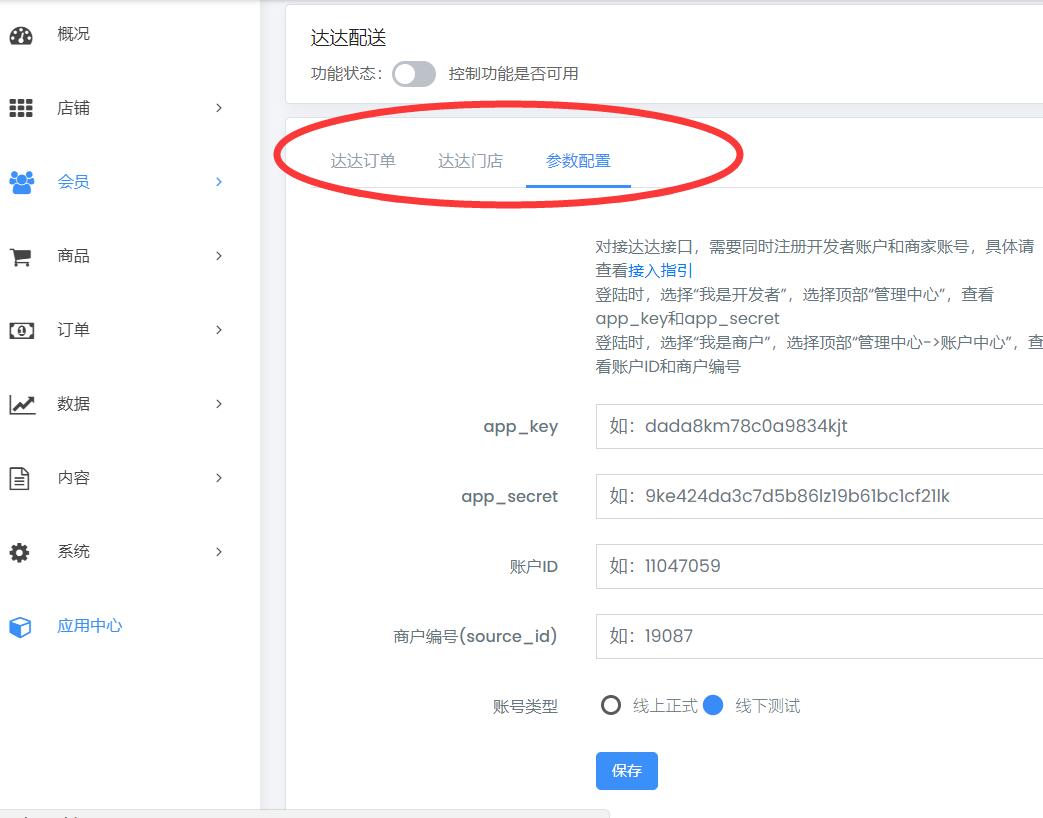Focus the 商户编号(source_id) input field
This screenshot has height=818, width=1043.
tap(820, 636)
